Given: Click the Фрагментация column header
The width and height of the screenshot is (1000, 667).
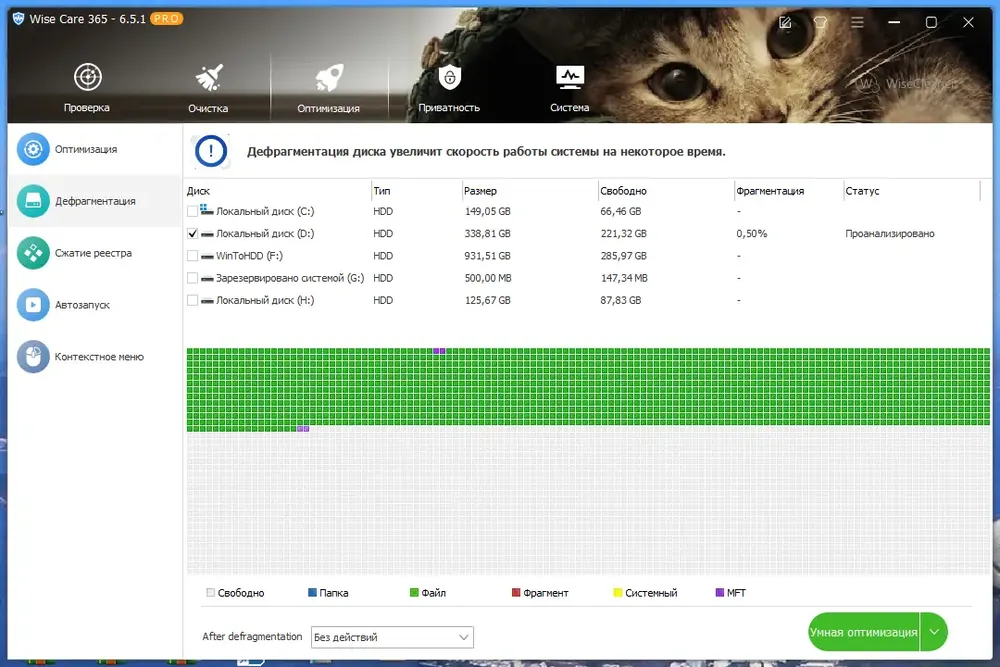Looking at the screenshot, I should pyautogui.click(x=770, y=191).
